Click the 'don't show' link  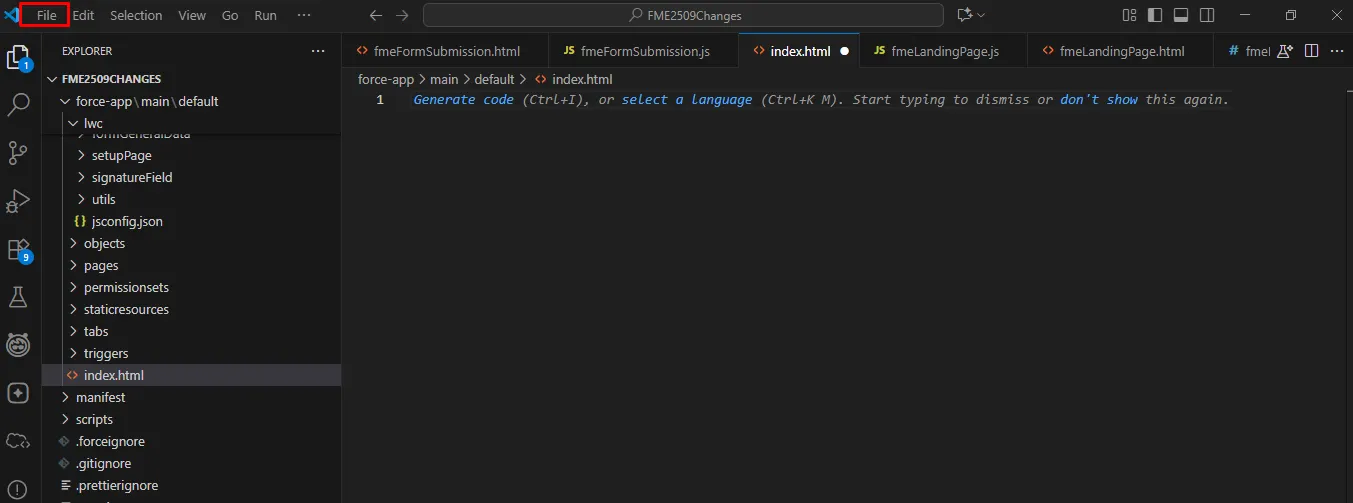[x=1098, y=100]
